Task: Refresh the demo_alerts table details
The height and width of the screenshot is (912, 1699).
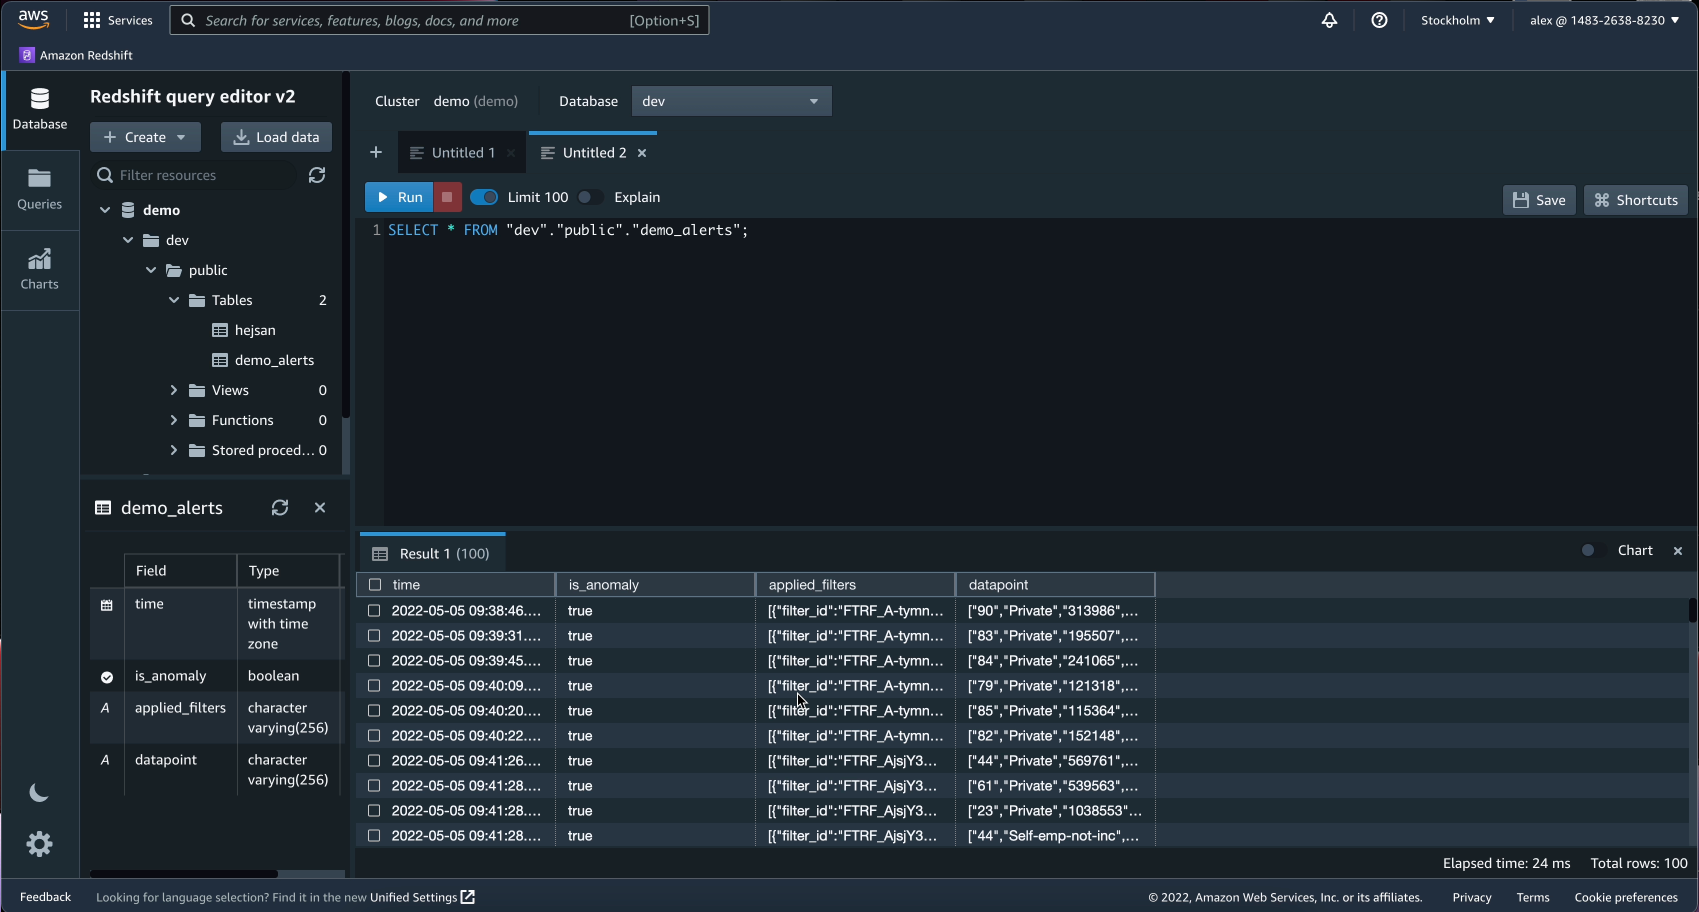Action: [280, 508]
